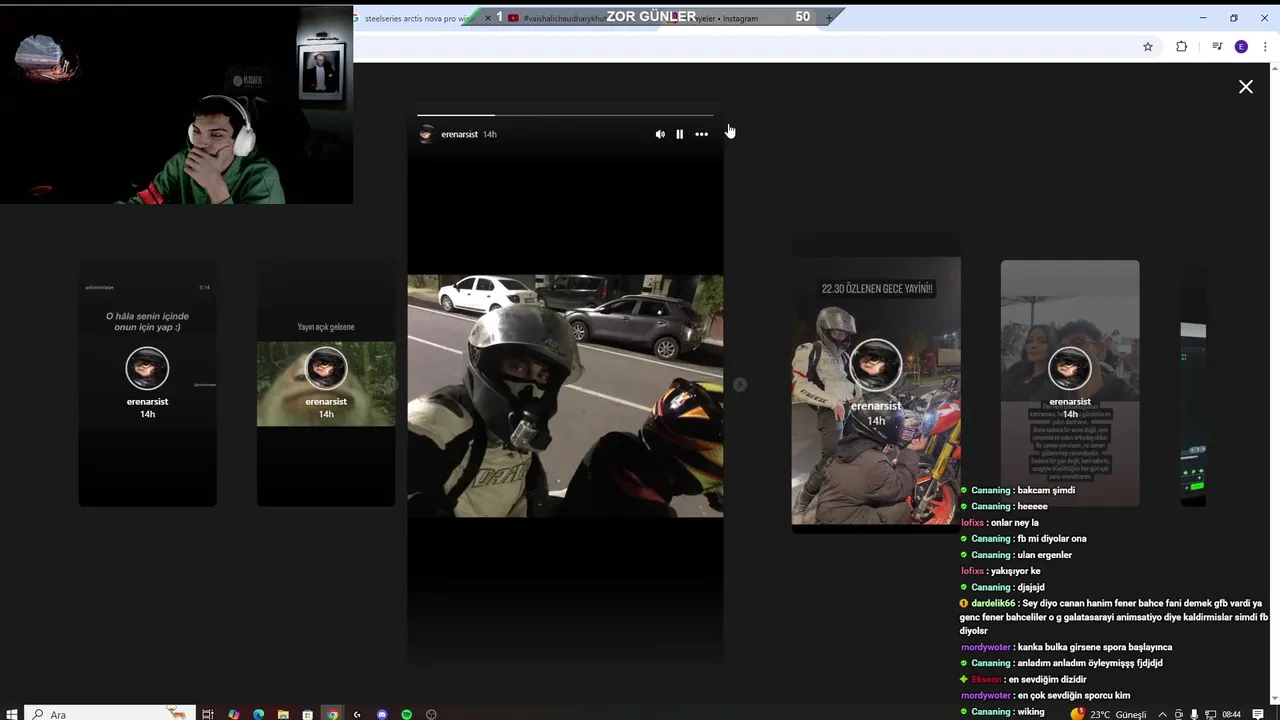Open a new Chrome tab with plus
The image size is (1280, 720).
tap(829, 18)
